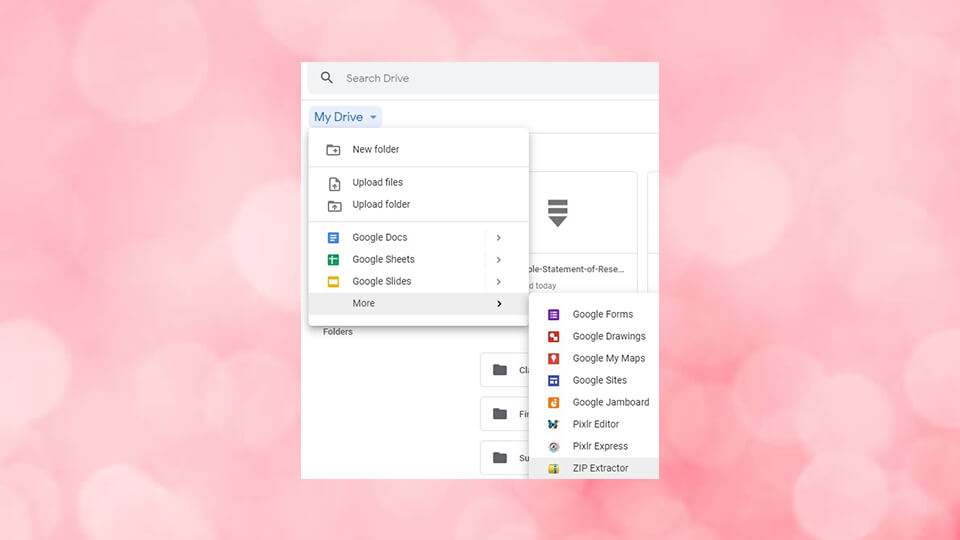The image size is (960, 540).
Task: Select Google Forms in the submenu
Action: (594, 314)
